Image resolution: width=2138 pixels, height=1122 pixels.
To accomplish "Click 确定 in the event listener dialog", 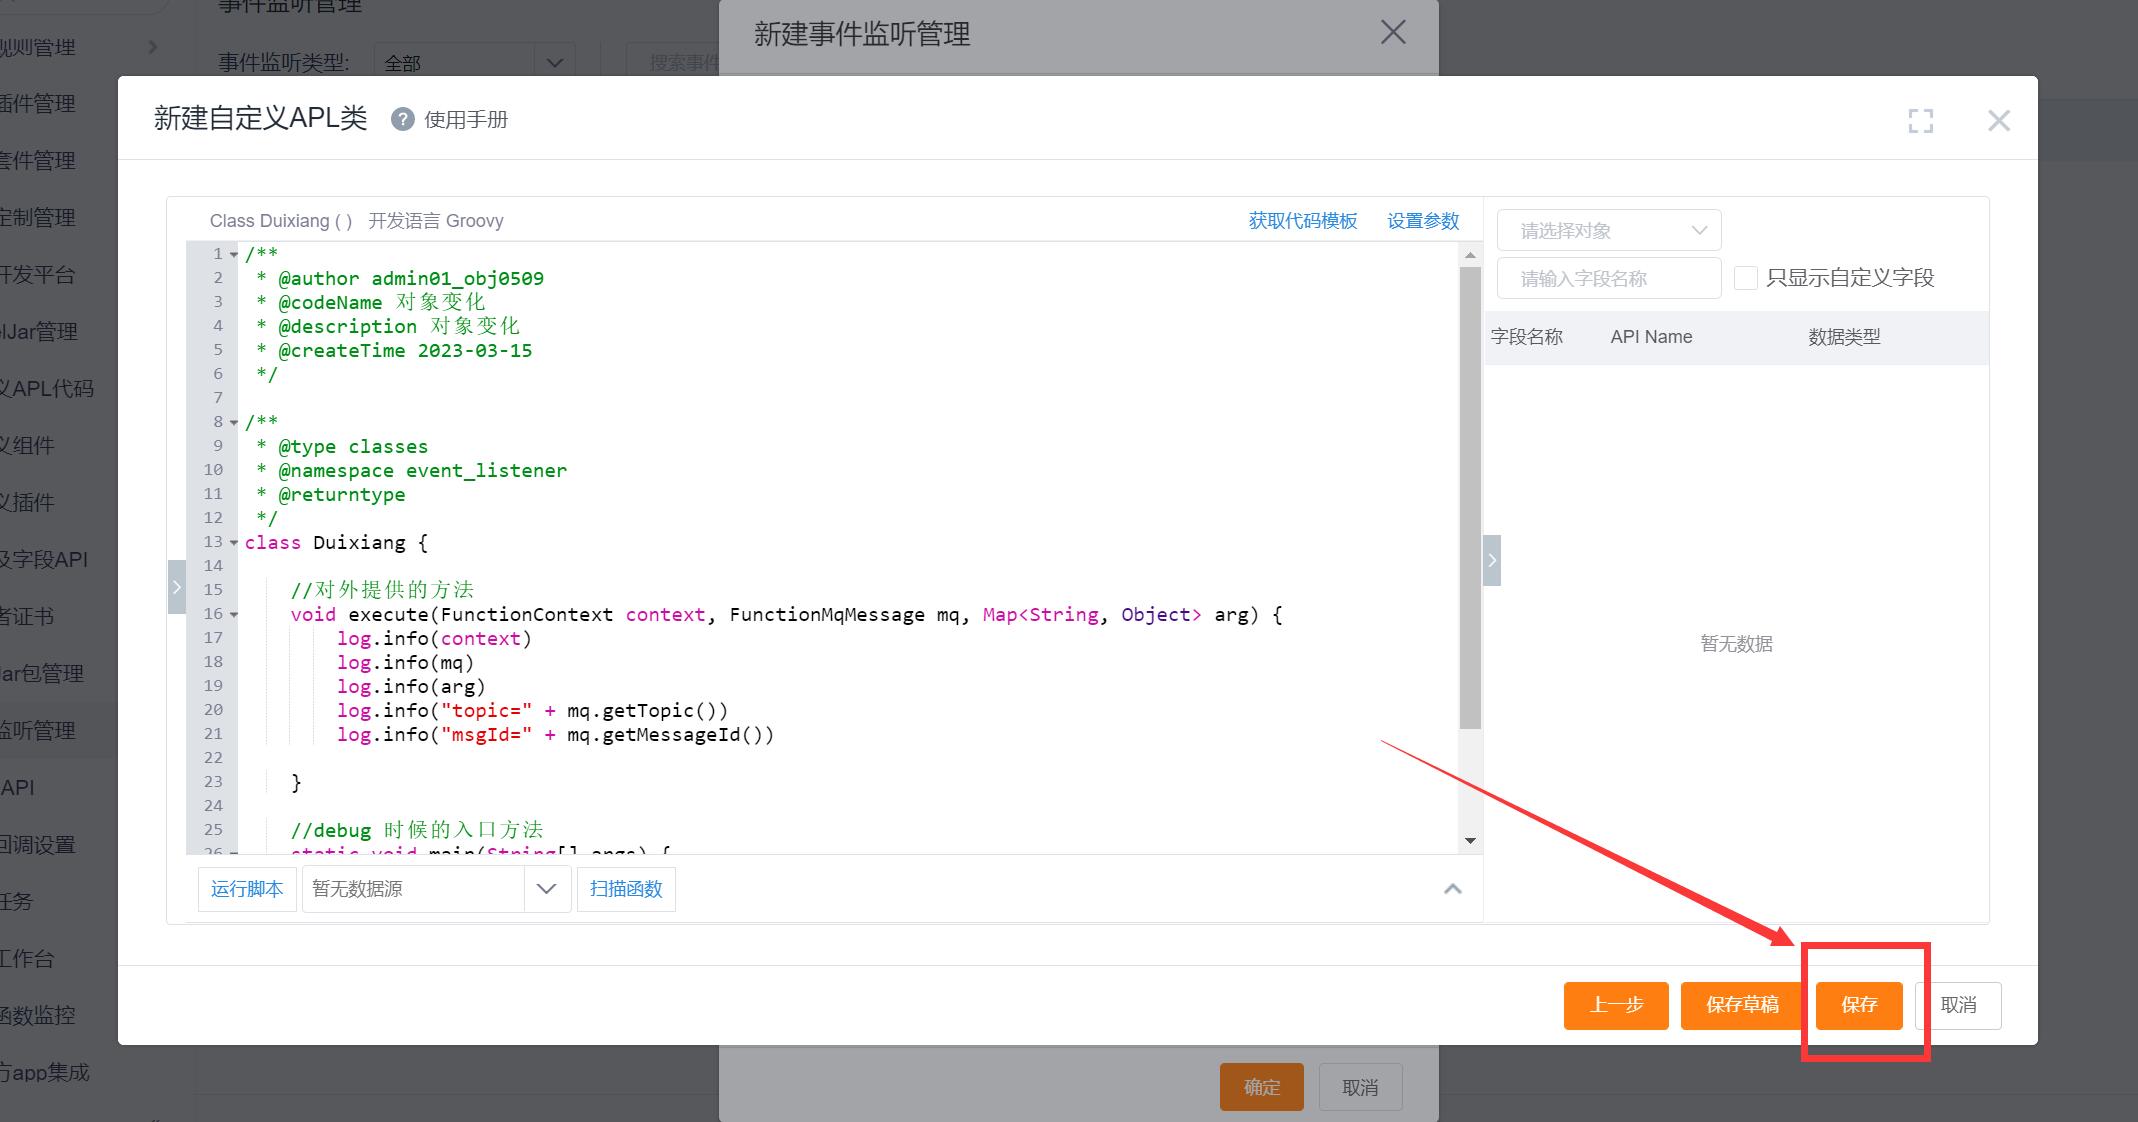I will pyautogui.click(x=1262, y=1087).
